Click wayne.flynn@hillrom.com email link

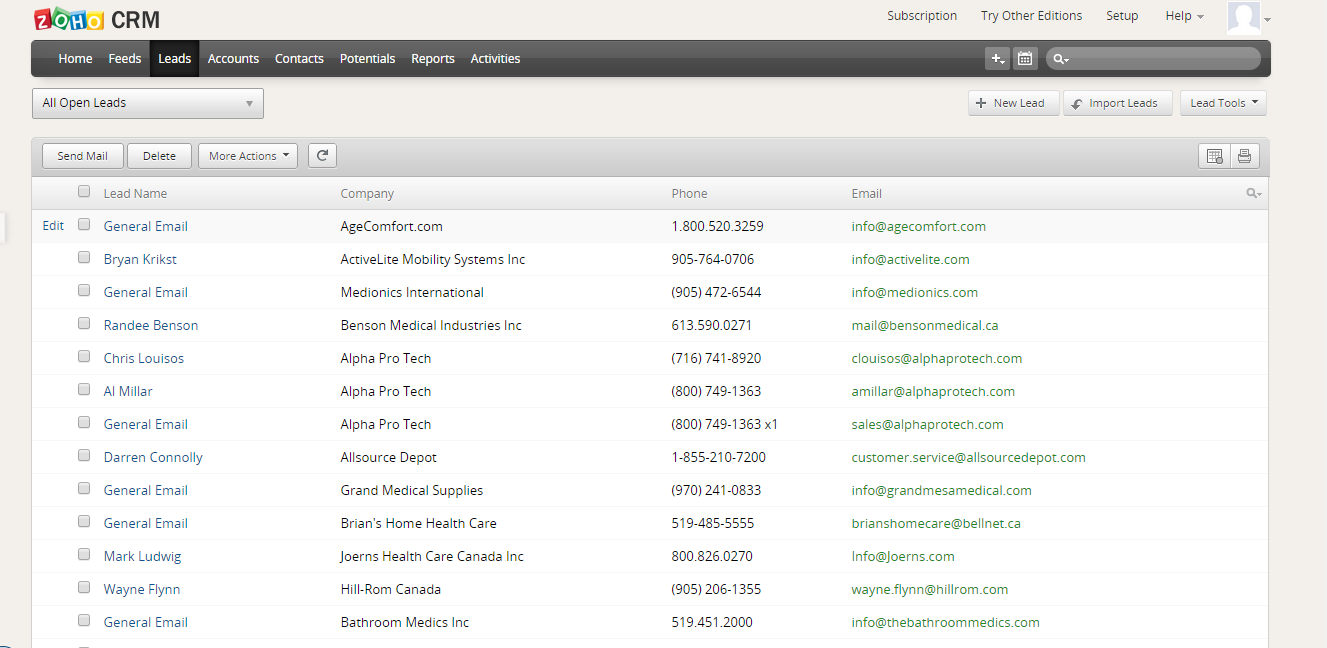pyautogui.click(x=930, y=589)
